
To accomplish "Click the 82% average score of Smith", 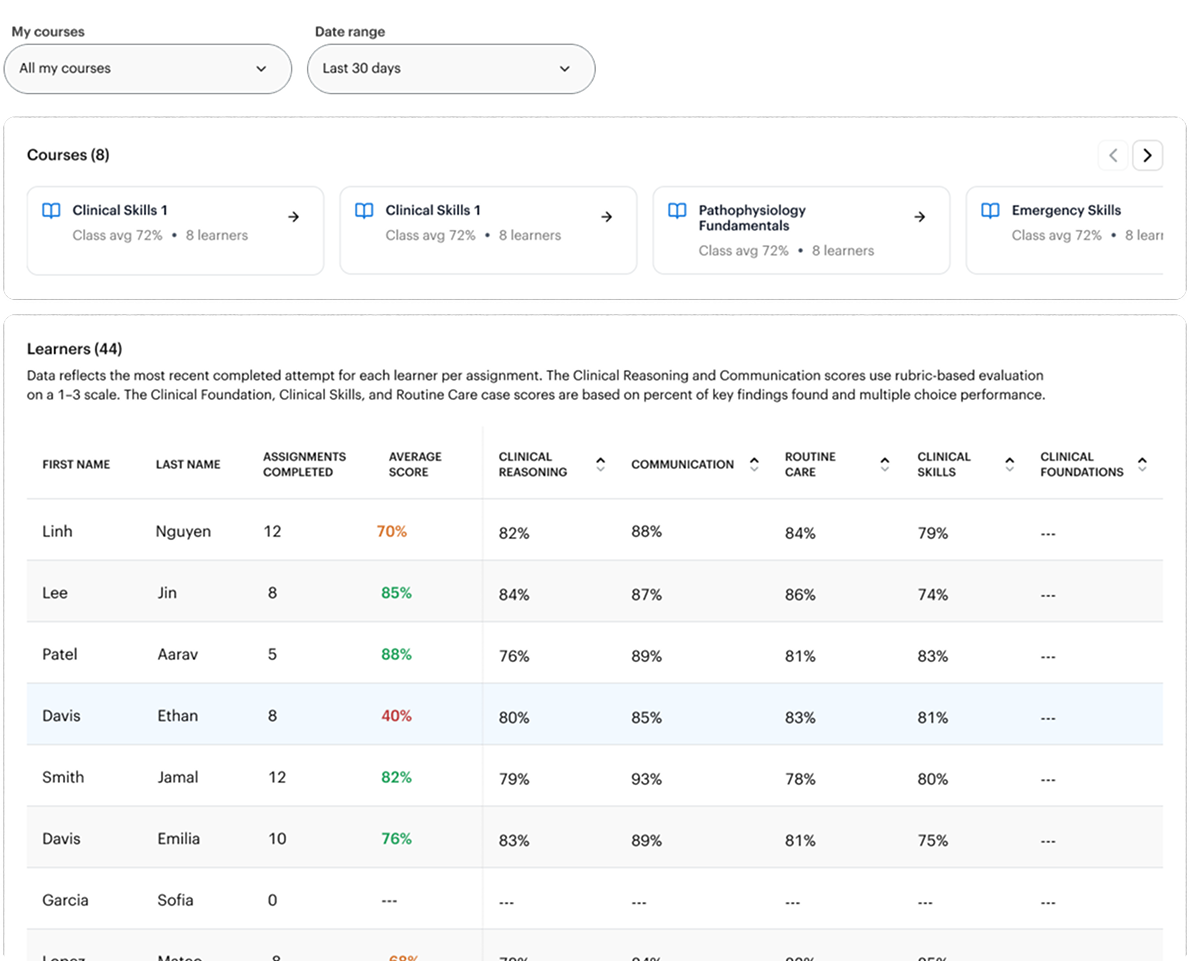I will tap(396, 777).
